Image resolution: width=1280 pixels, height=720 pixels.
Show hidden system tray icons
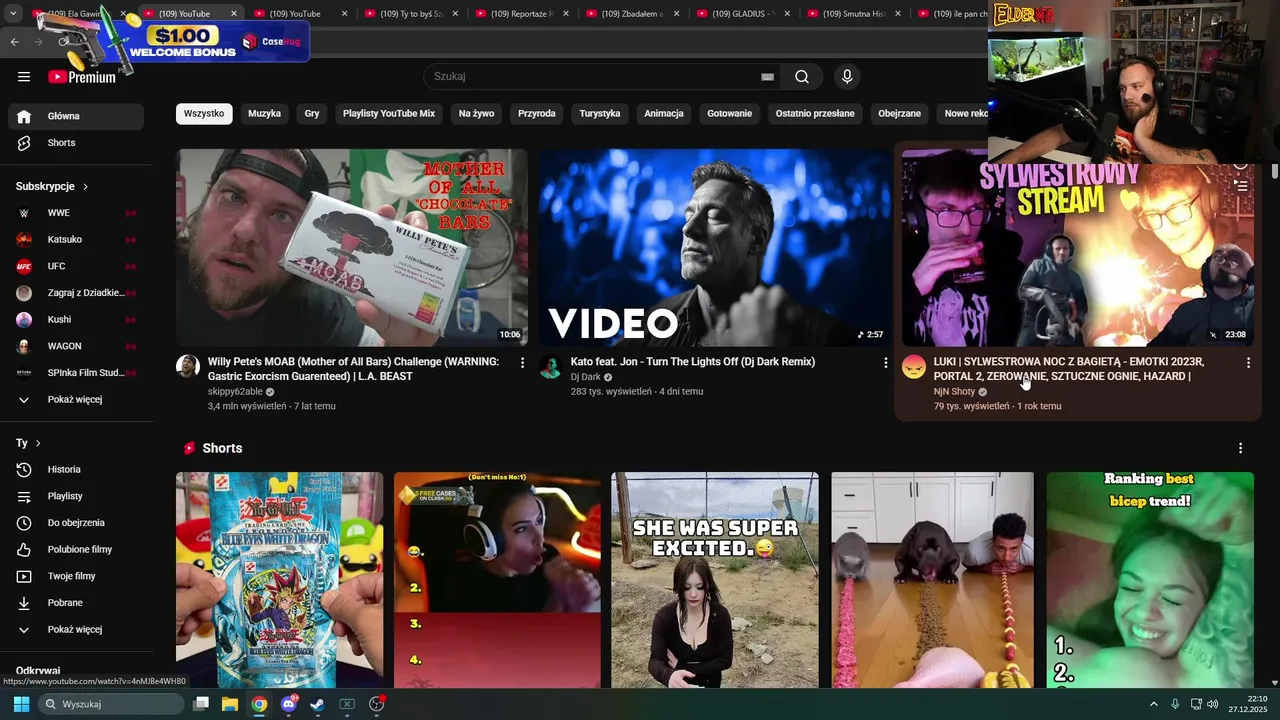1153,704
